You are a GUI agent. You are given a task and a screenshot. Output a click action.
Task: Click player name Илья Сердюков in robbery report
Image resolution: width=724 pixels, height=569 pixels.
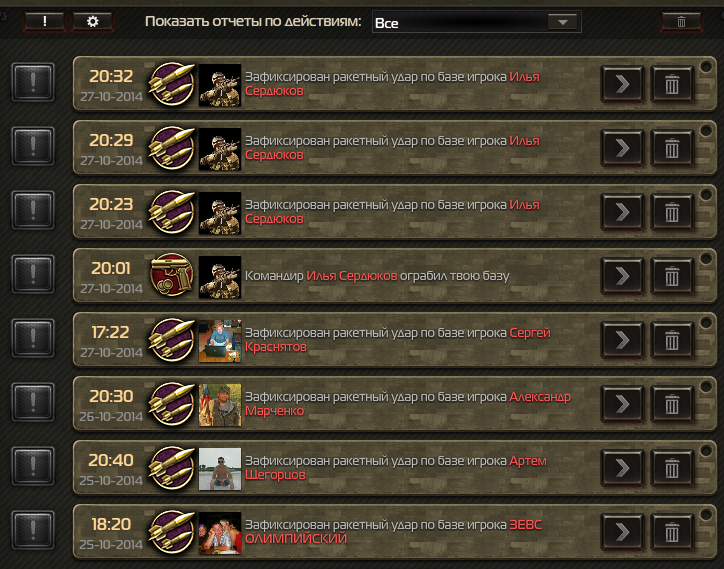click(352, 276)
